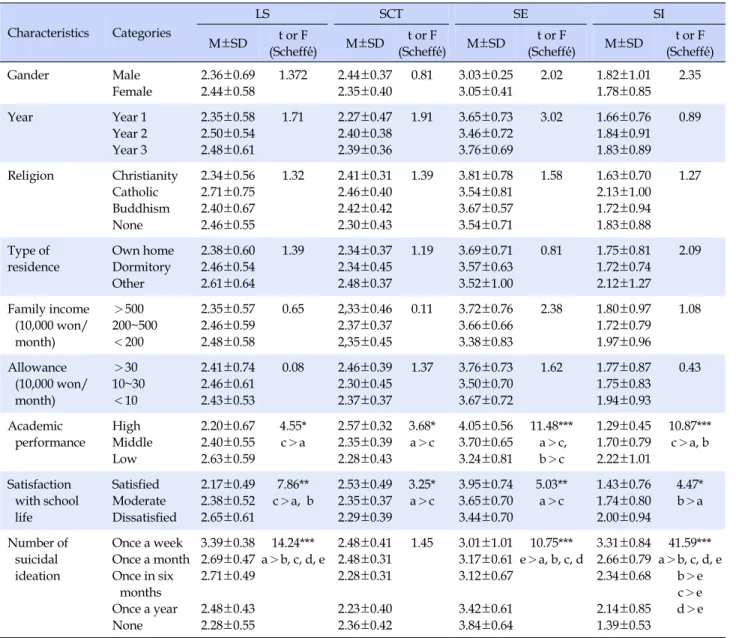
Task: Click the 'M±SD' subheader under LS
Action: coord(228,43)
